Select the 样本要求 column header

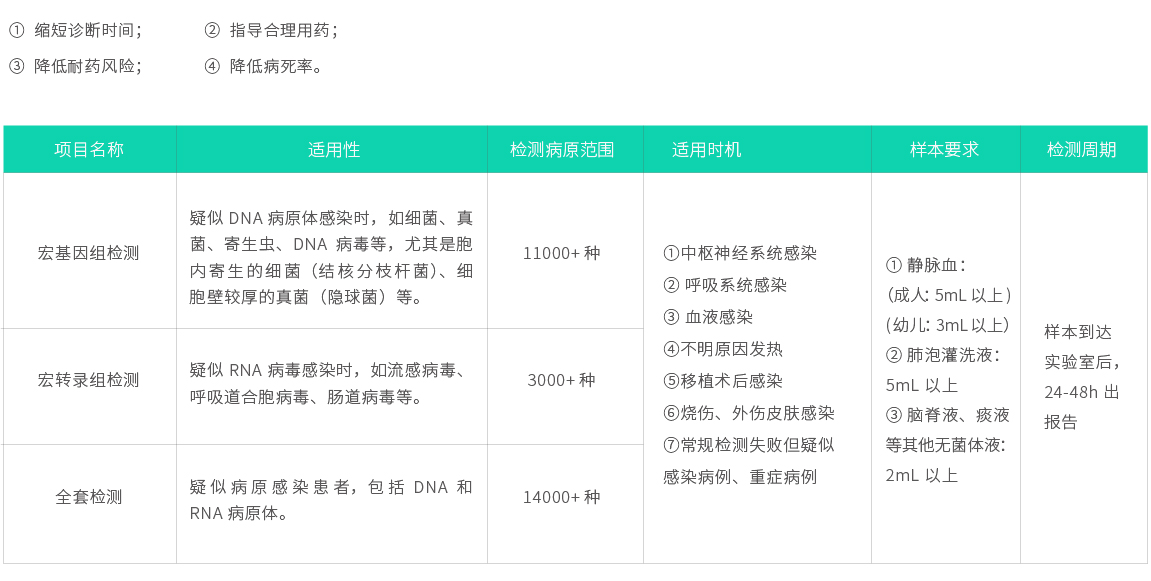tap(944, 150)
